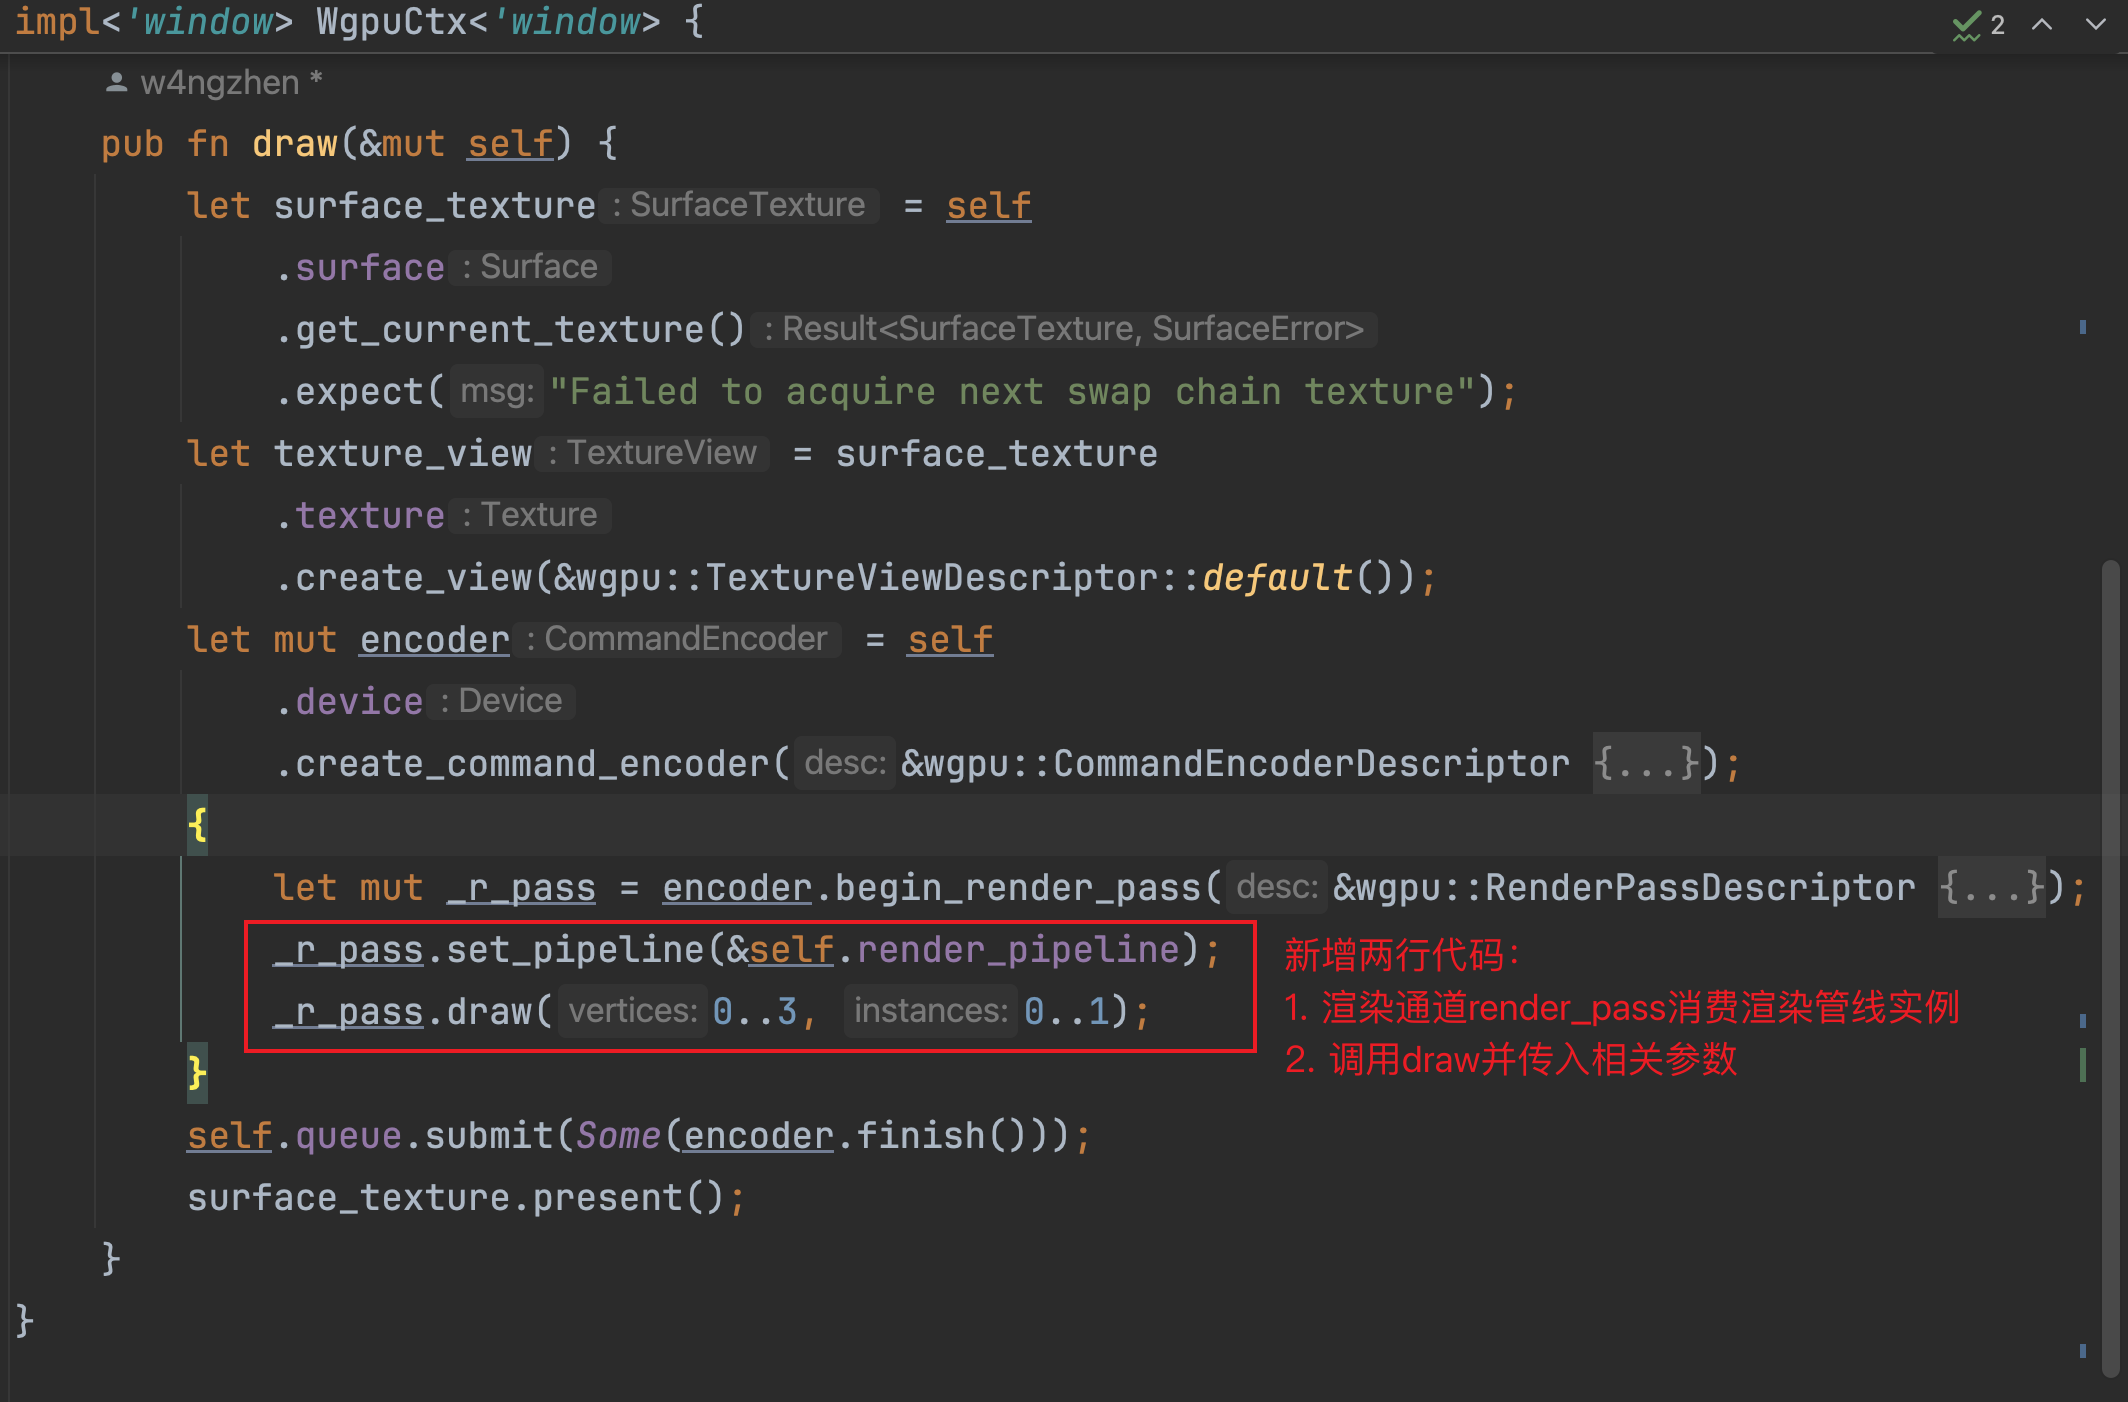The width and height of the screenshot is (2128, 1402).
Task: Click the set_pipeline method call
Action: [575, 949]
